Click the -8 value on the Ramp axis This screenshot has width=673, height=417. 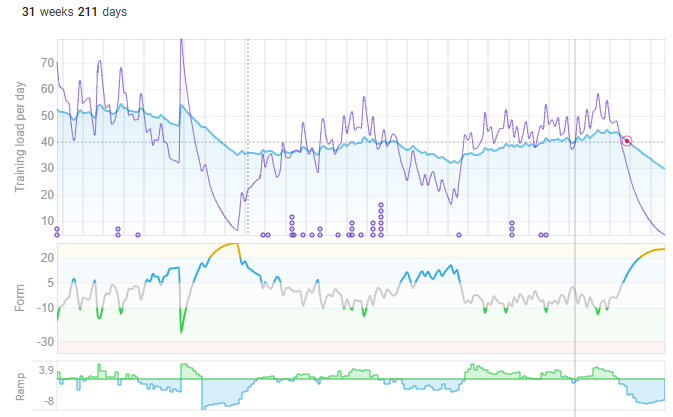point(45,401)
